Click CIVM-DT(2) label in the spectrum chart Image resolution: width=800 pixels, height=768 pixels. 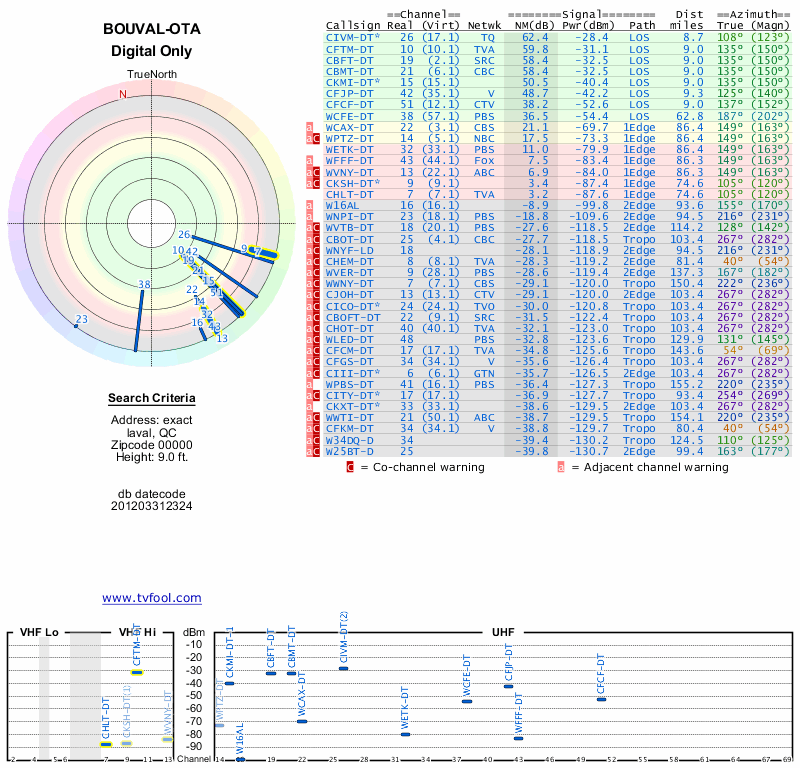pyautogui.click(x=343, y=637)
